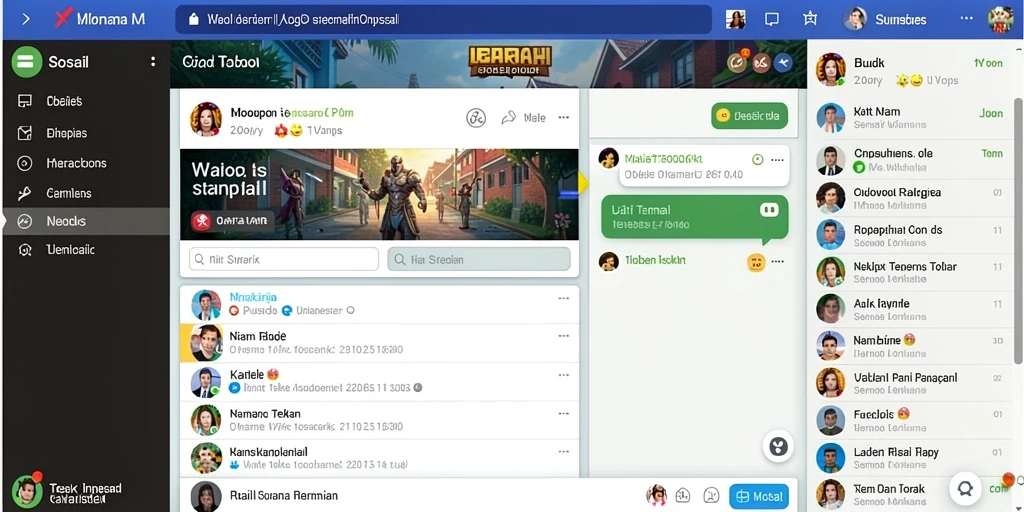This screenshot has height=512, width=1024.
Task: Open the Sosail sidebar three-dot menu
Action: 153,62
